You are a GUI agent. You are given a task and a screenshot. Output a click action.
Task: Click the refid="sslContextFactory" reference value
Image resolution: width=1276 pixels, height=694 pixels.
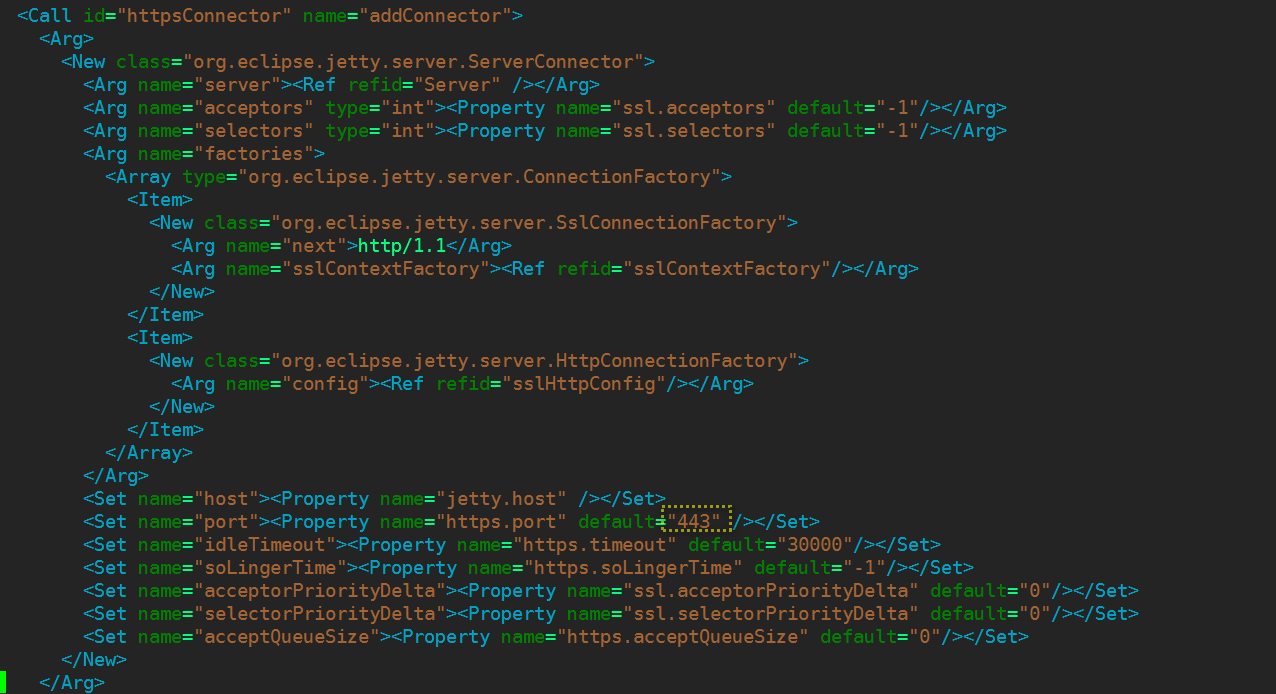click(x=727, y=269)
